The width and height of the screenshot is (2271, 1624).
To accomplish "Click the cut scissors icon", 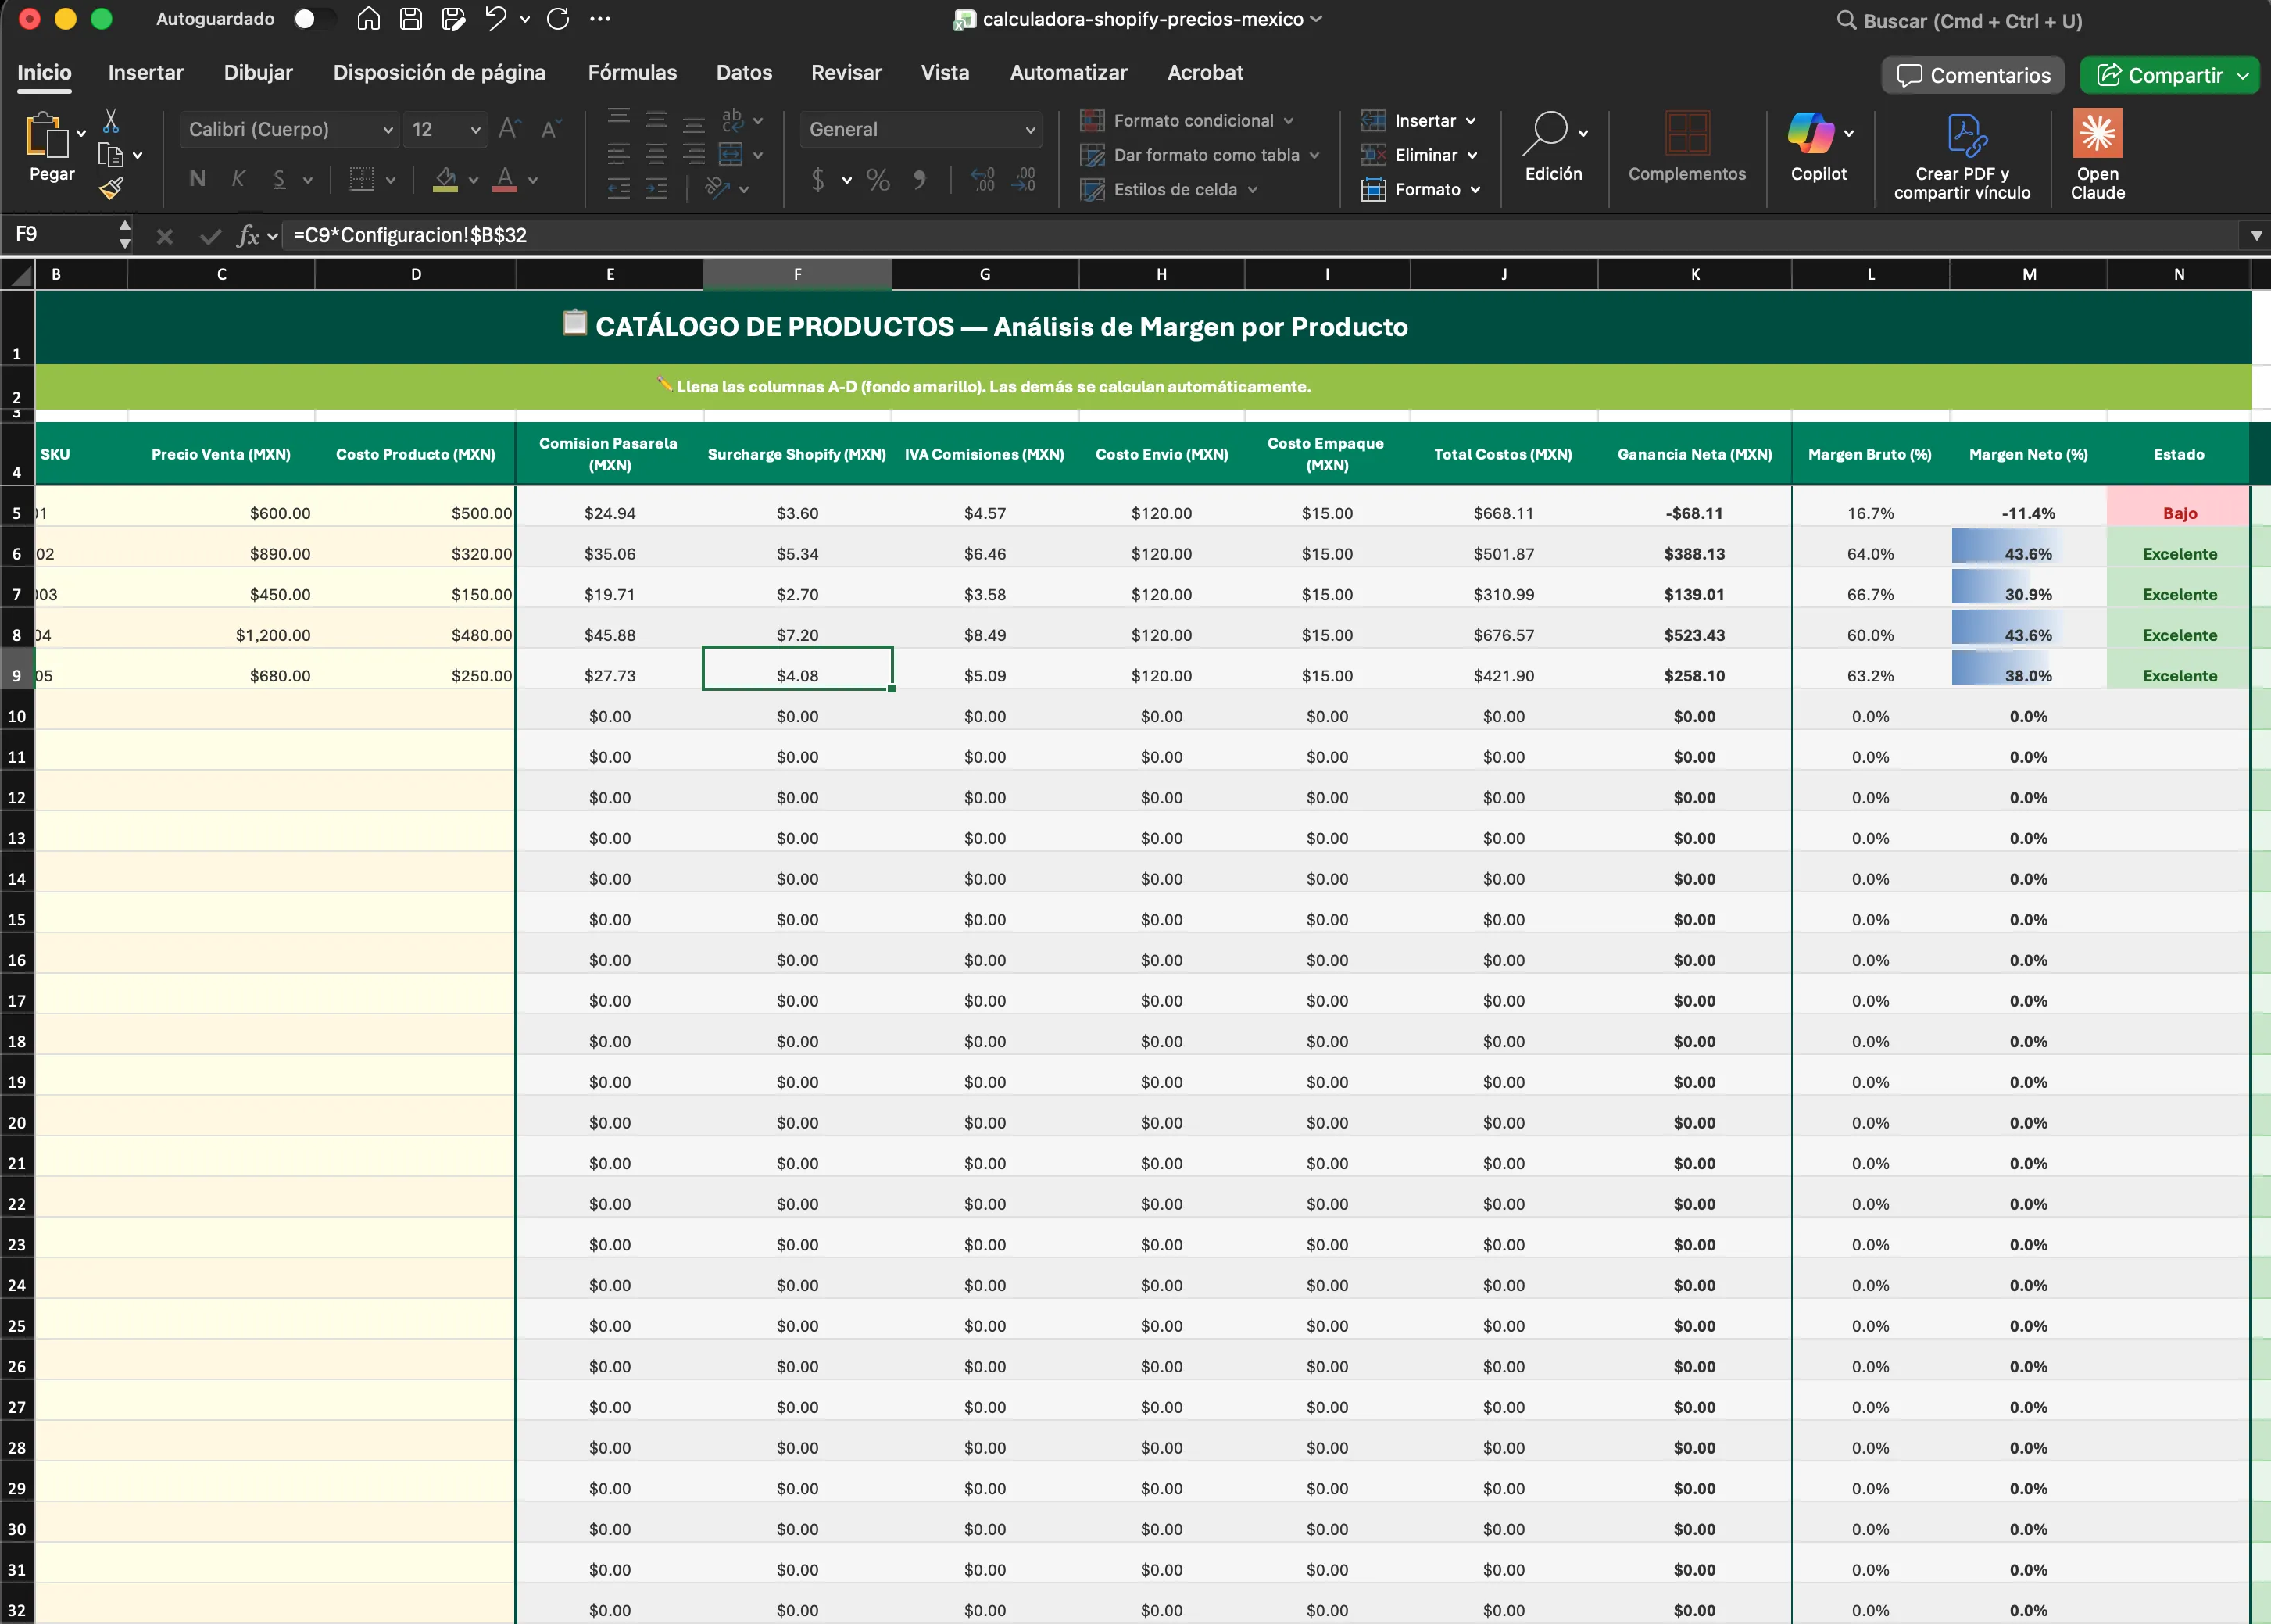I will [x=111, y=121].
